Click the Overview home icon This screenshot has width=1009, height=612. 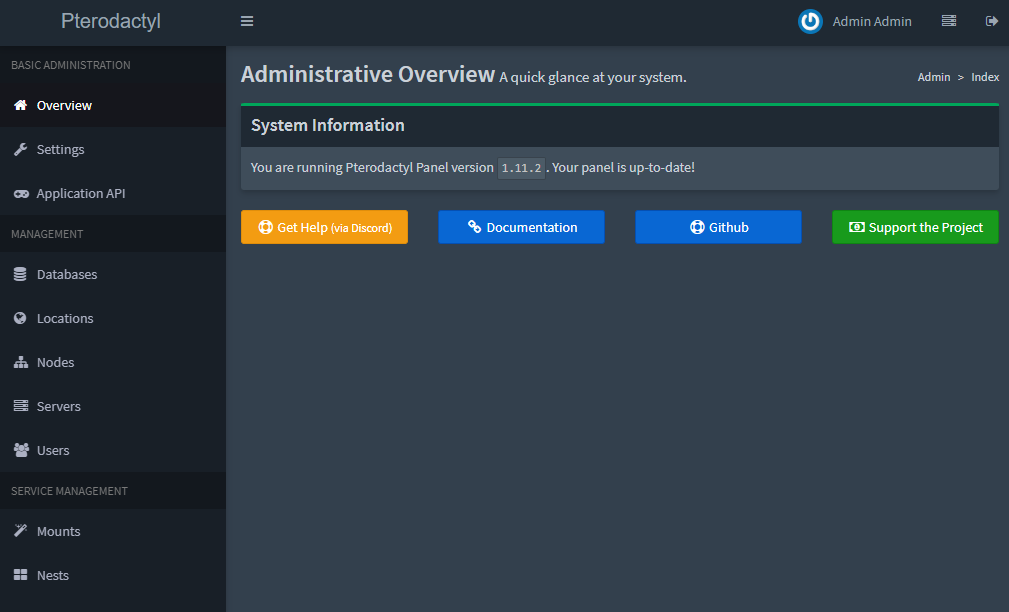click(21, 105)
